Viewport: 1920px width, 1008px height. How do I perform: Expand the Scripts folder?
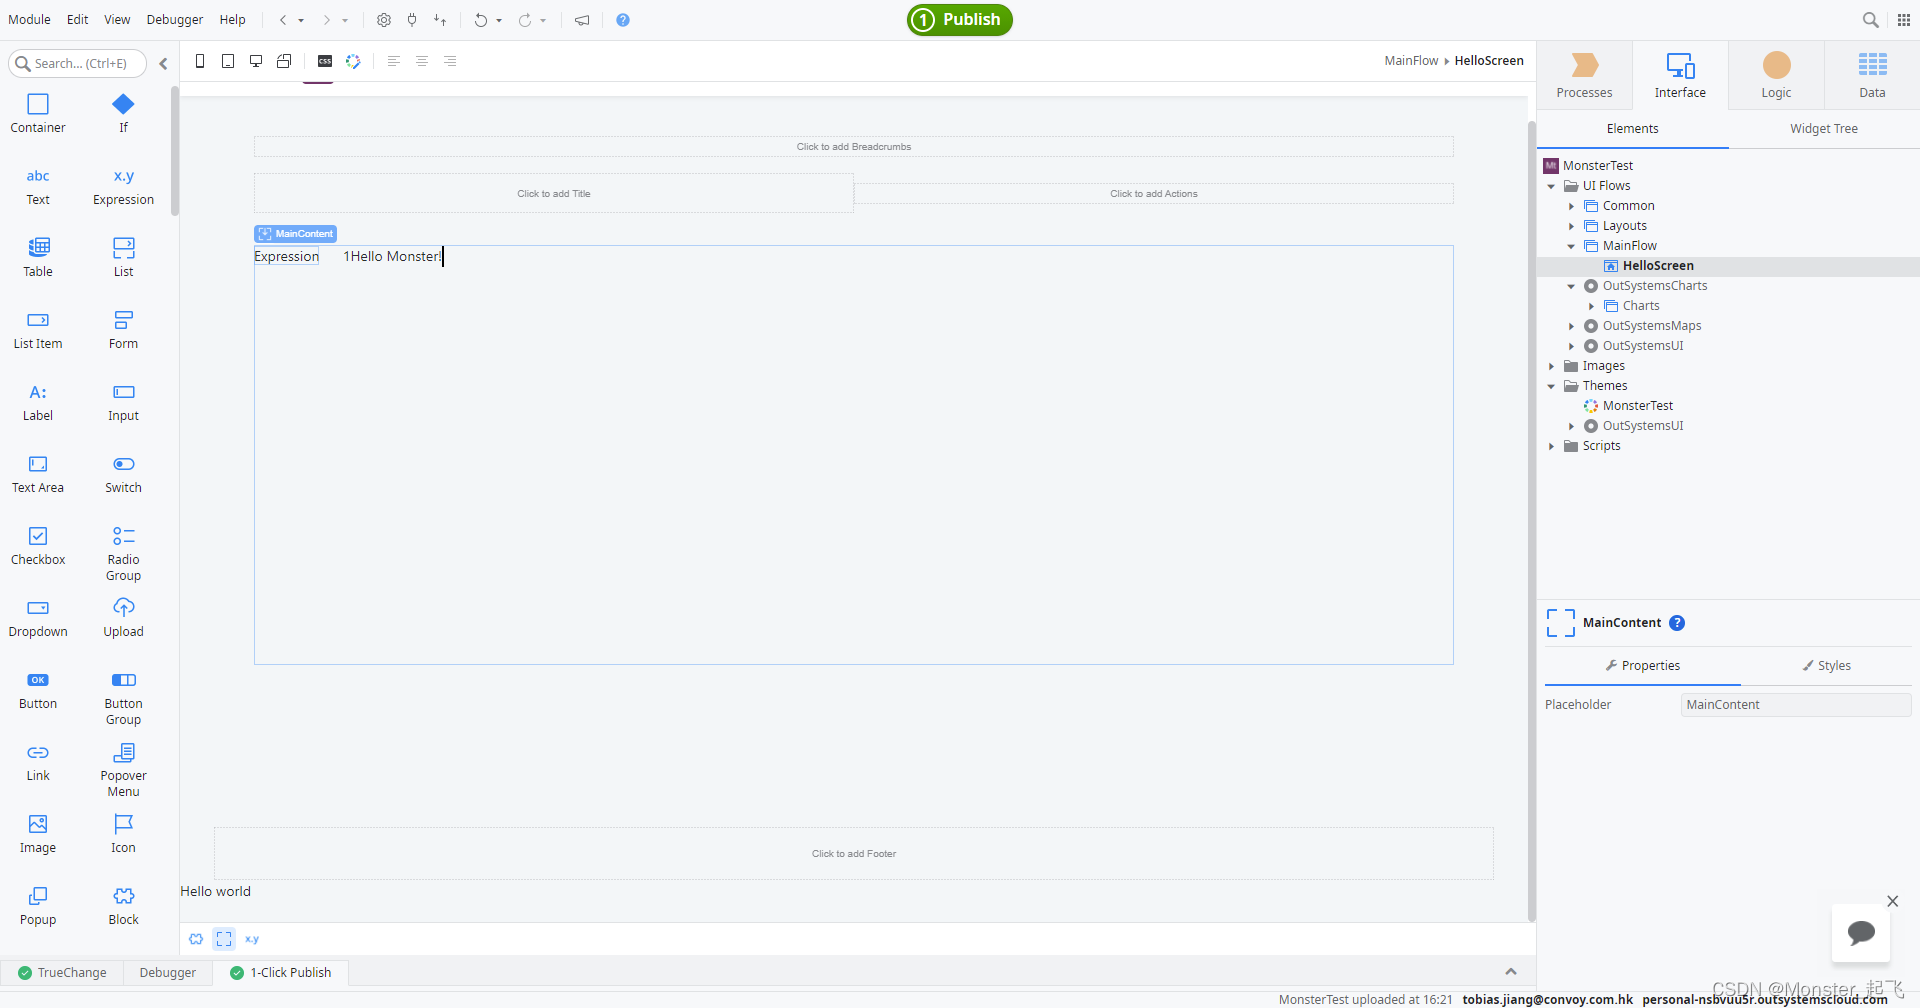pos(1551,446)
